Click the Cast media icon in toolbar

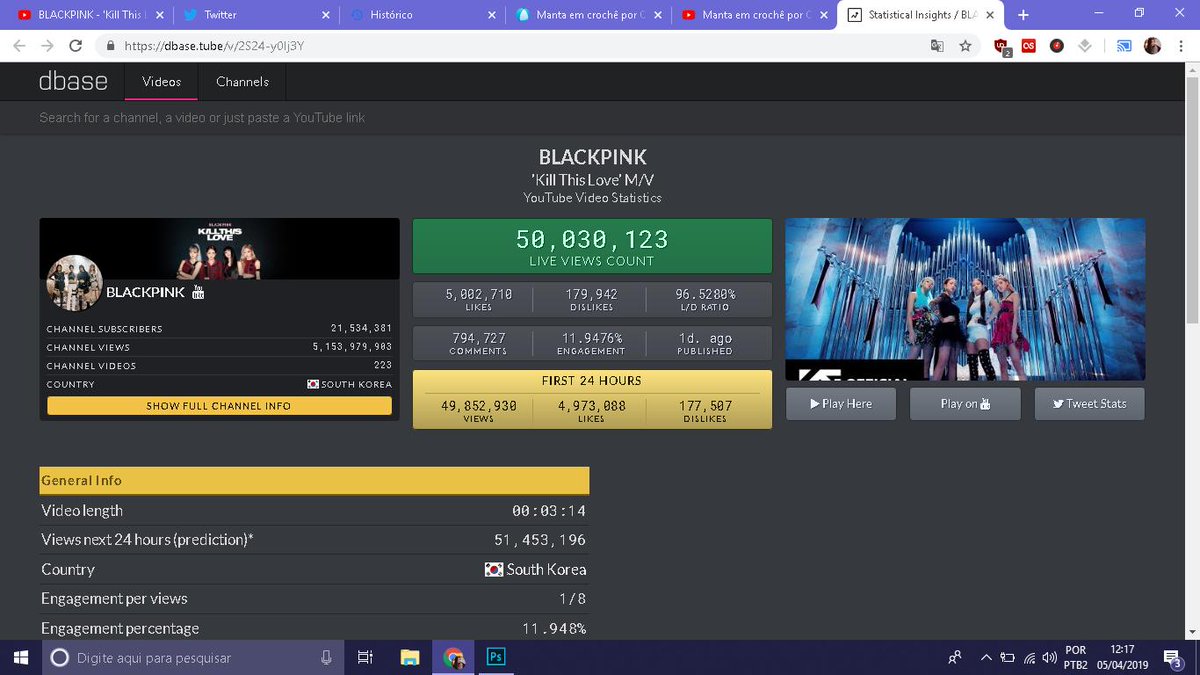pos(1124,46)
